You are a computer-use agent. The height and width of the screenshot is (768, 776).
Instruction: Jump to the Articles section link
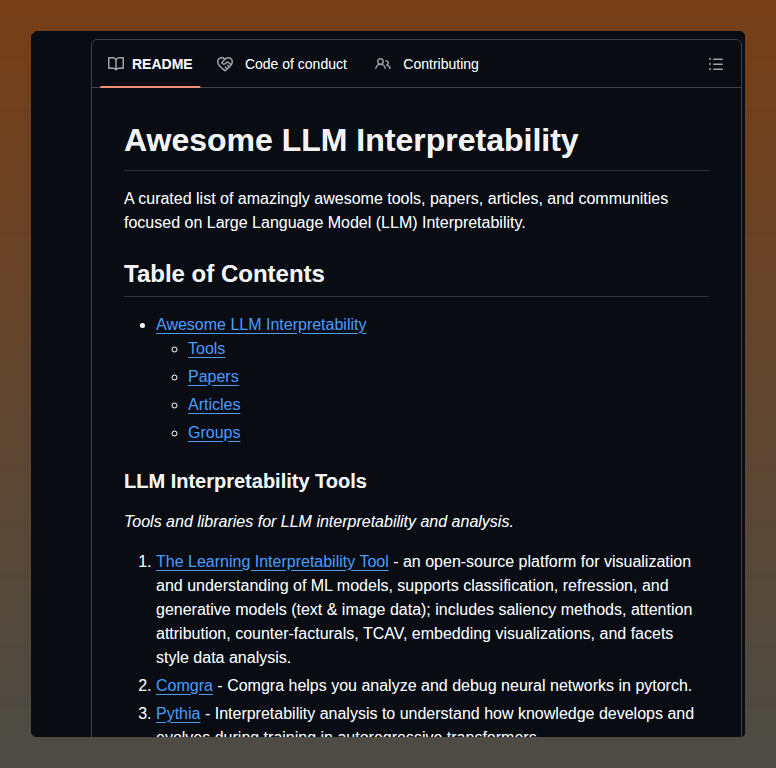pos(214,405)
